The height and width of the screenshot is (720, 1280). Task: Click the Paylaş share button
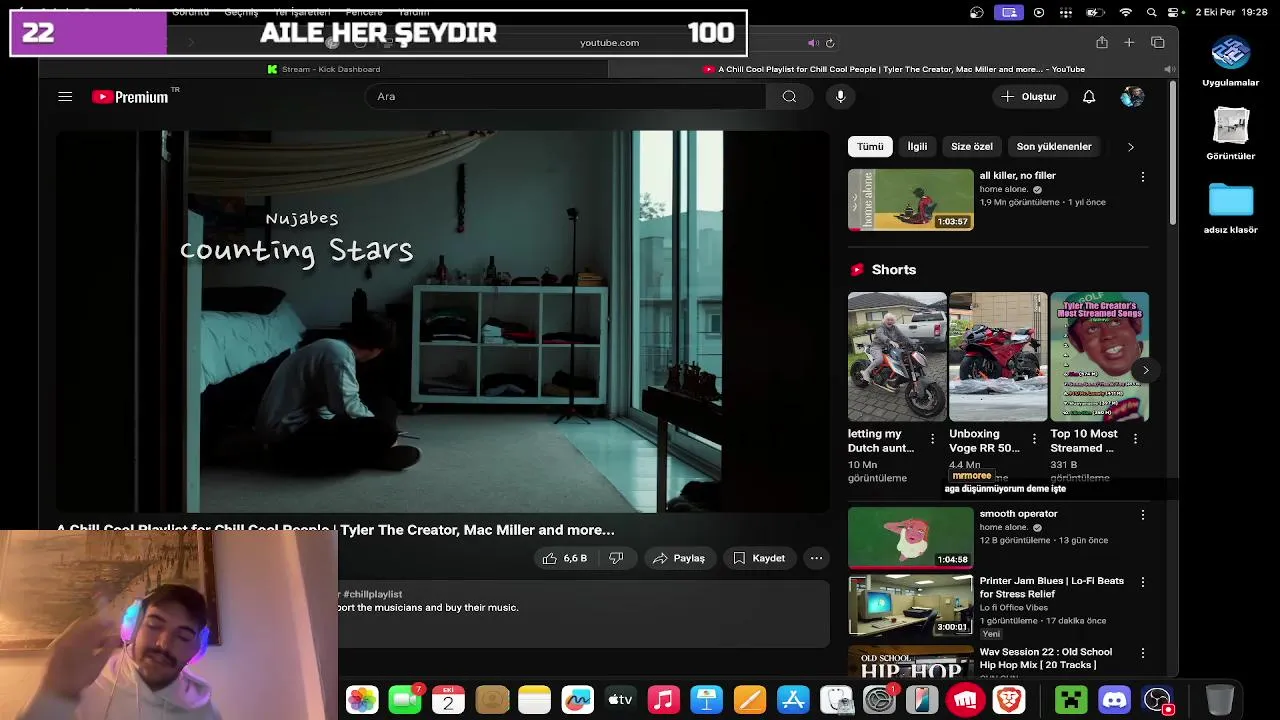(x=679, y=558)
